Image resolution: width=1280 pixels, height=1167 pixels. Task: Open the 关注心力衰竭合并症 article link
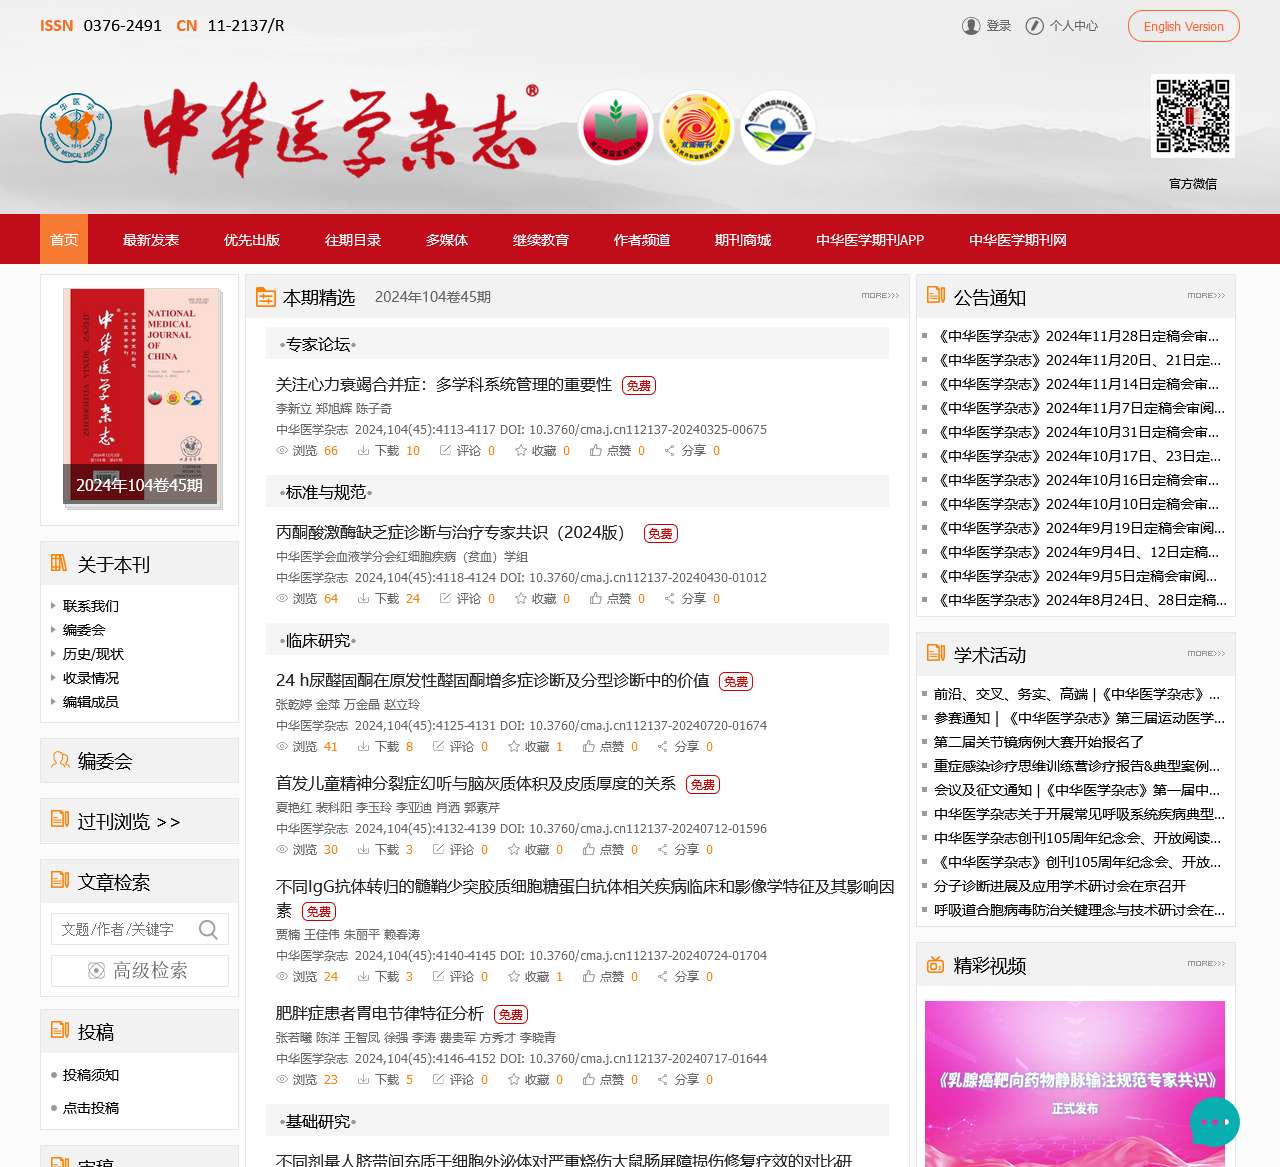pyautogui.click(x=443, y=385)
